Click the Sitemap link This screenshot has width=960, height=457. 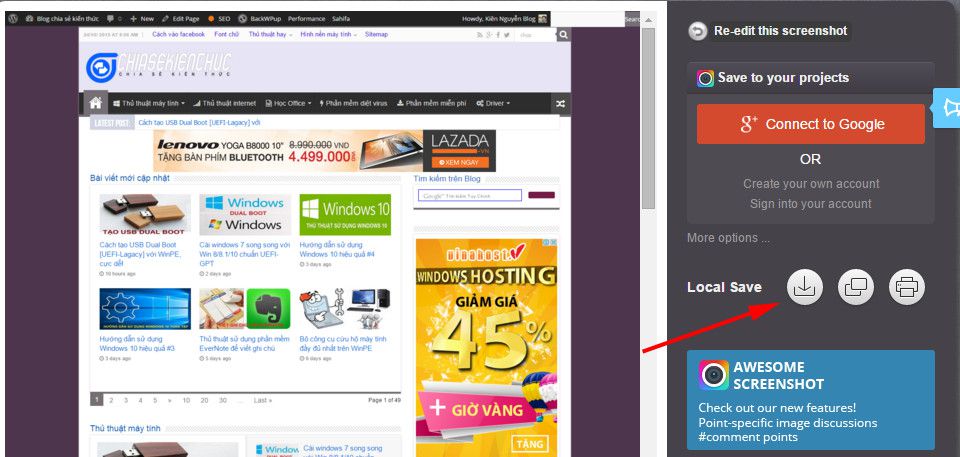(x=377, y=34)
